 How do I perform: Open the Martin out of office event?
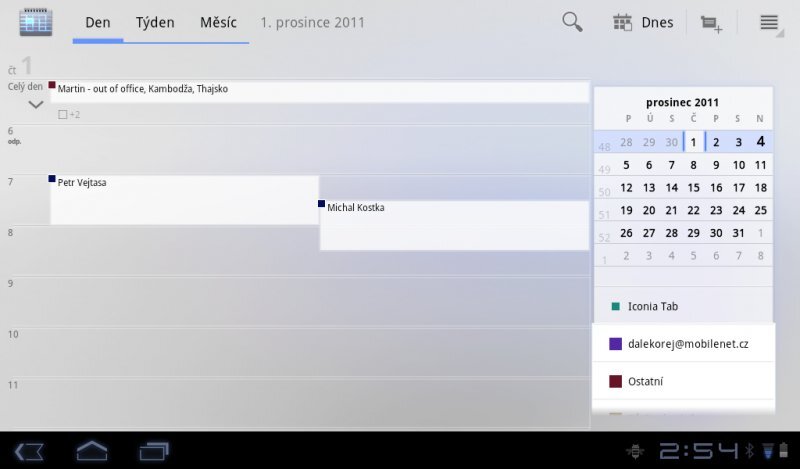pyautogui.click(x=319, y=91)
